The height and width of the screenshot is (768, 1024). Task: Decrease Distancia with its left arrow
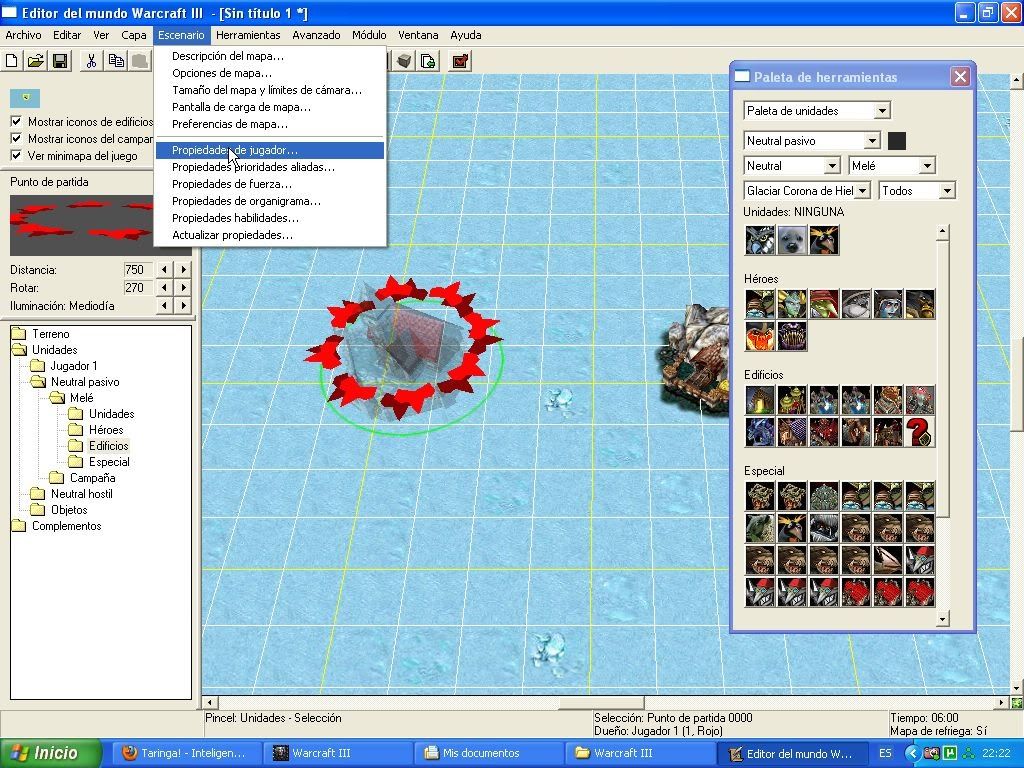click(164, 270)
